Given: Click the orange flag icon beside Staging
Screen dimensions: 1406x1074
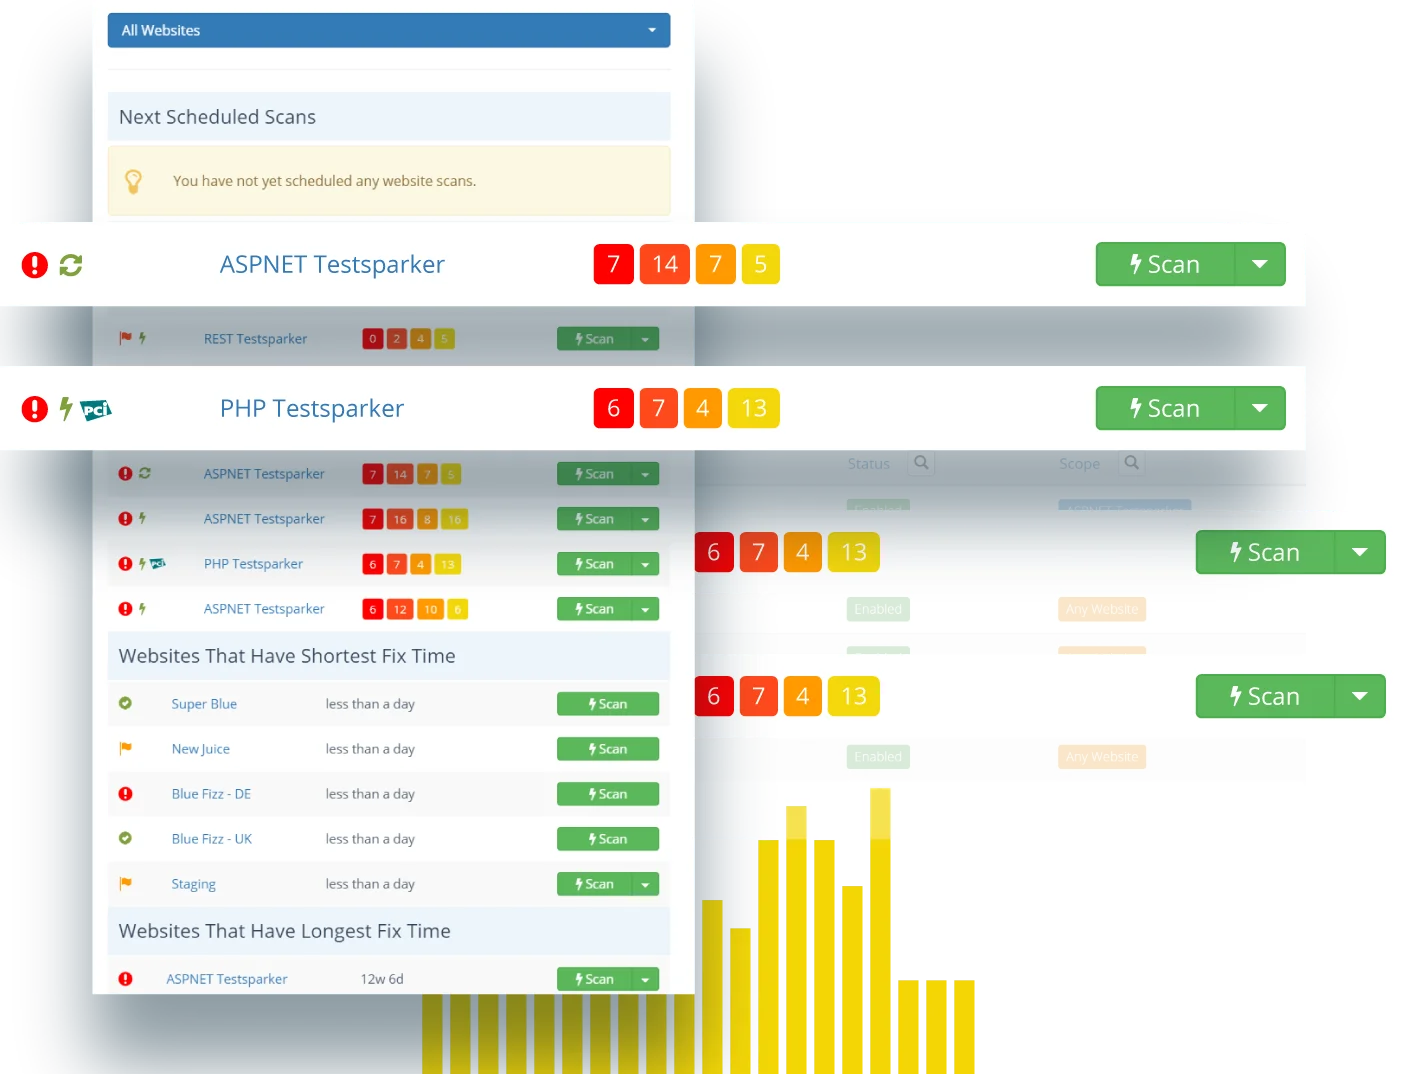Looking at the screenshot, I should (125, 883).
